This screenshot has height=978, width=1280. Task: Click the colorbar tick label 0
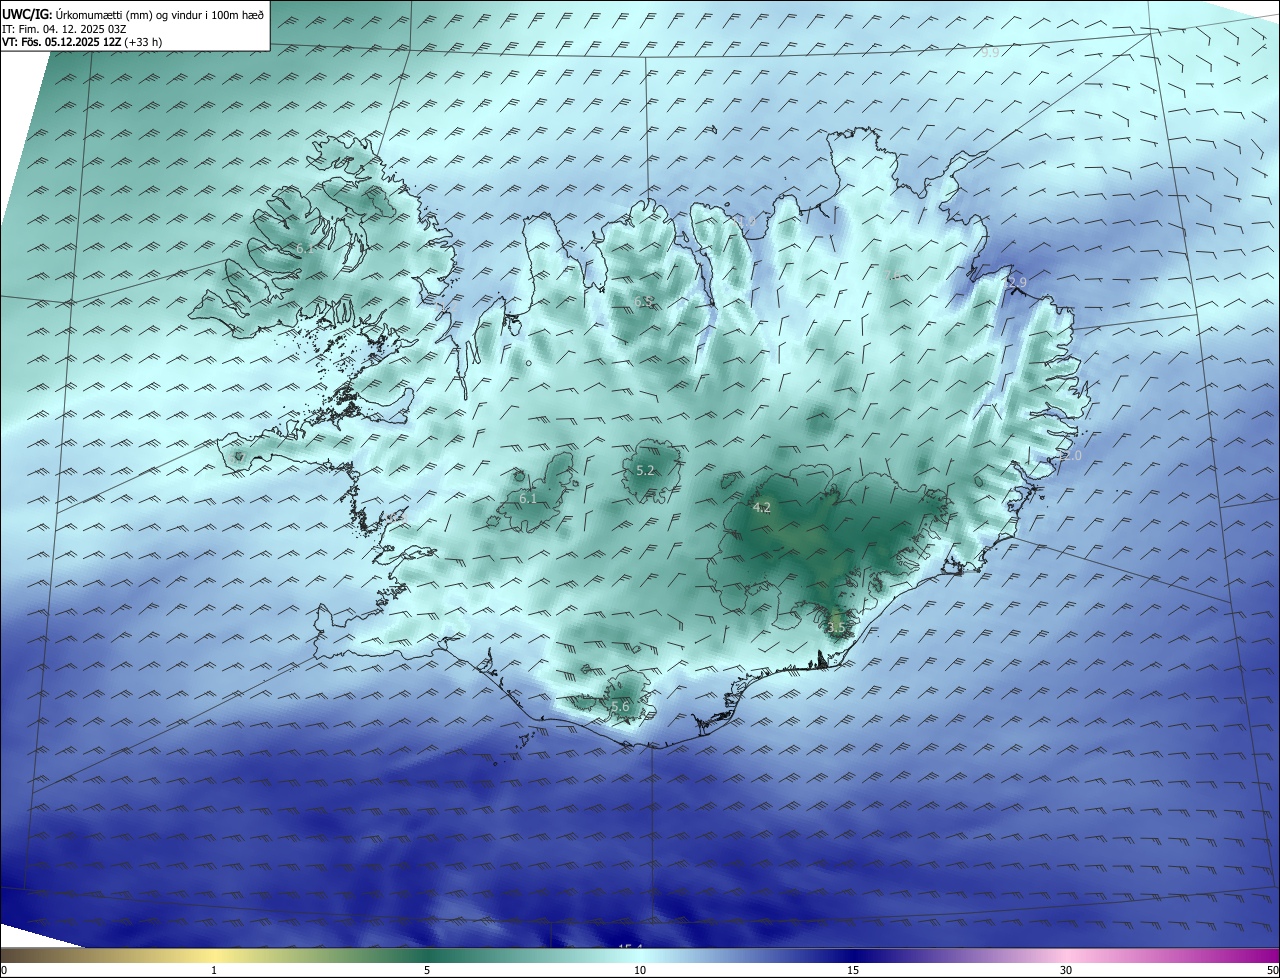tap(3, 970)
